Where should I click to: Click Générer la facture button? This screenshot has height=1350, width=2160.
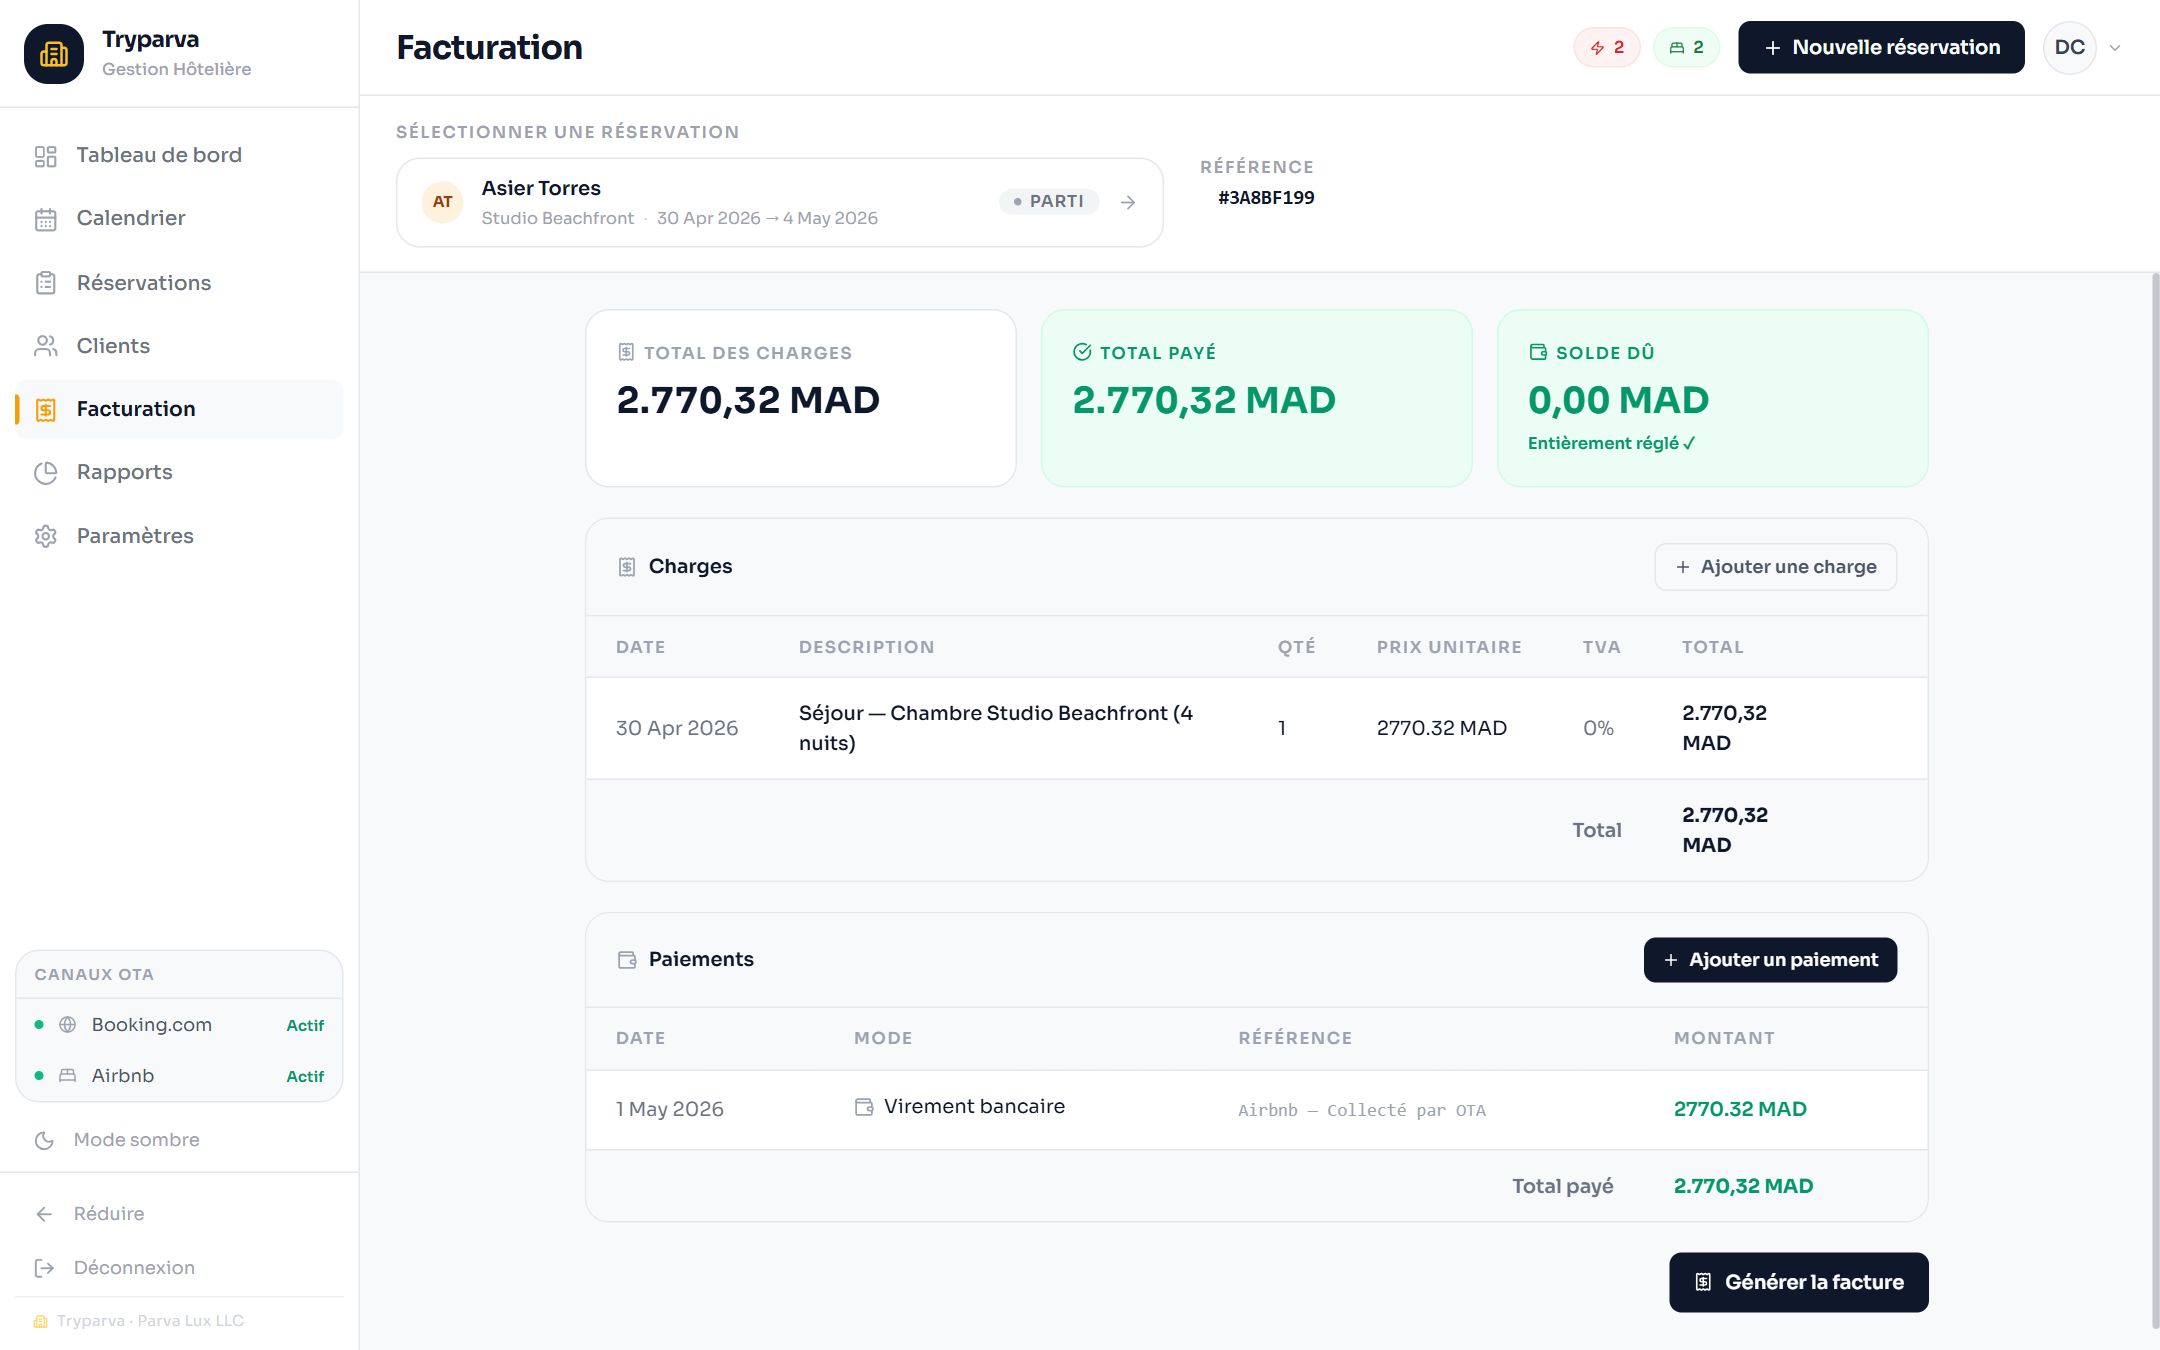[1798, 1282]
